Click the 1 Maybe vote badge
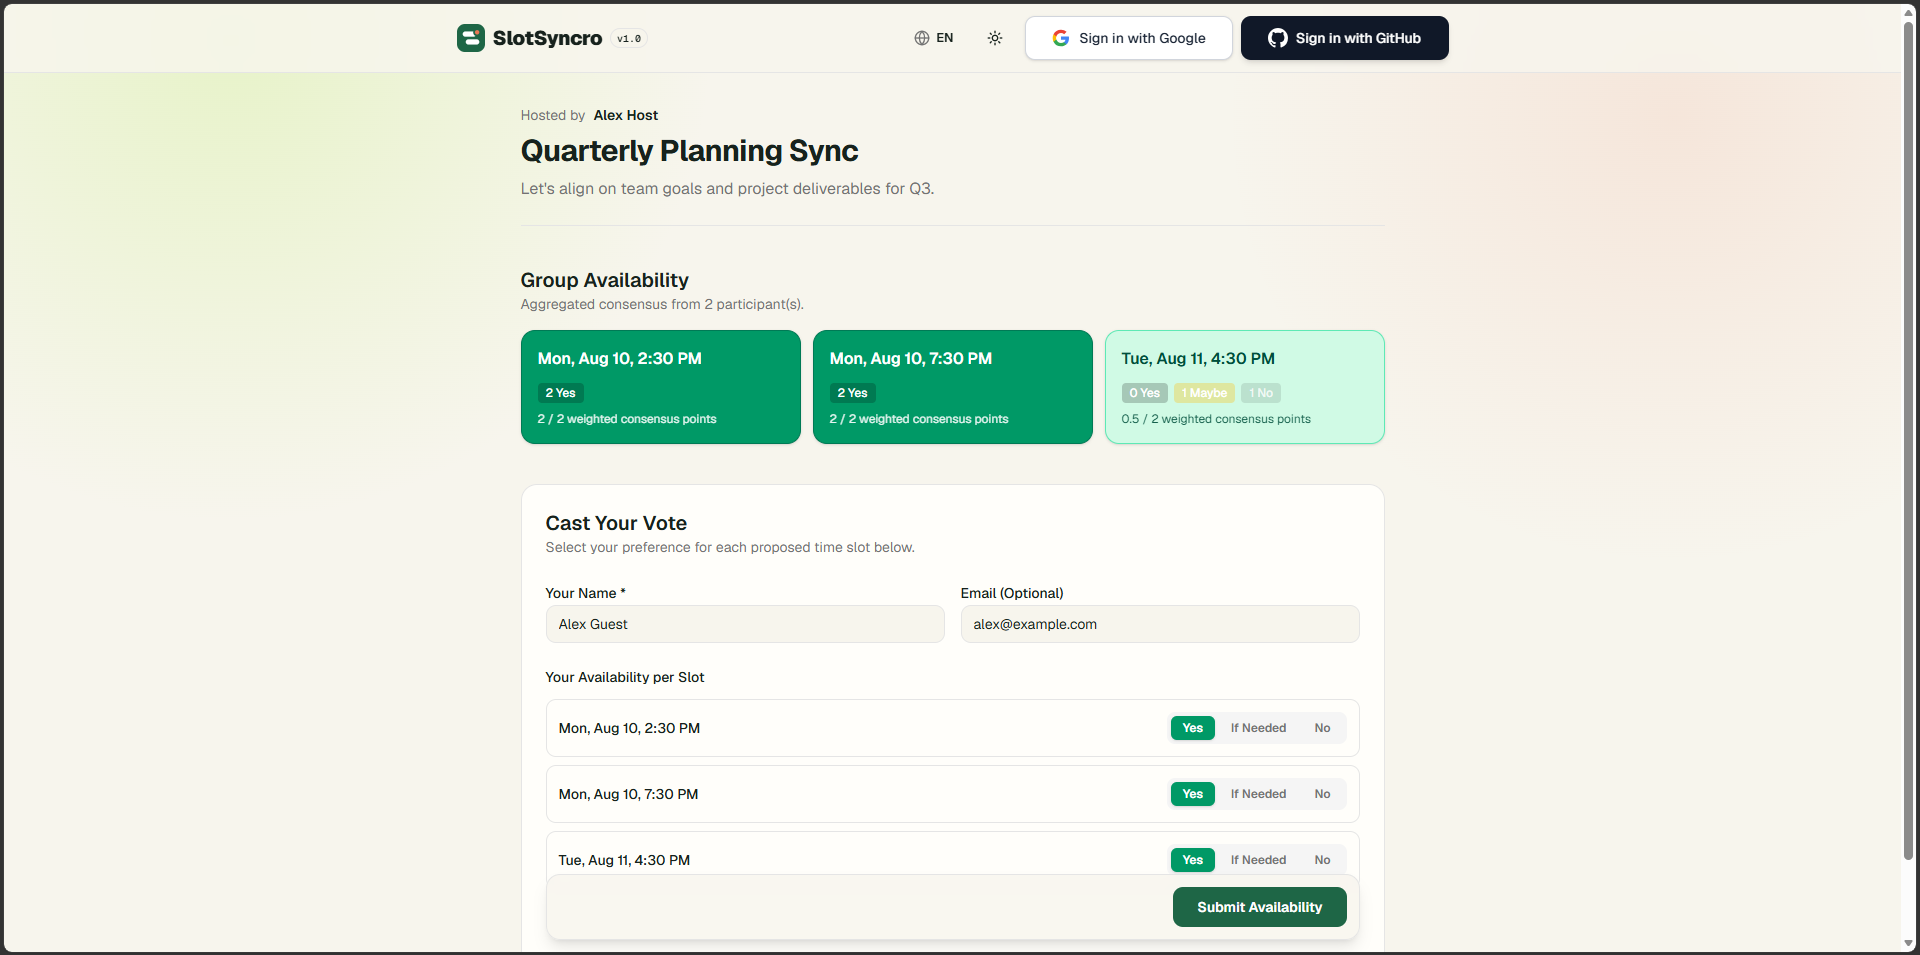The image size is (1920, 955). pos(1204,393)
